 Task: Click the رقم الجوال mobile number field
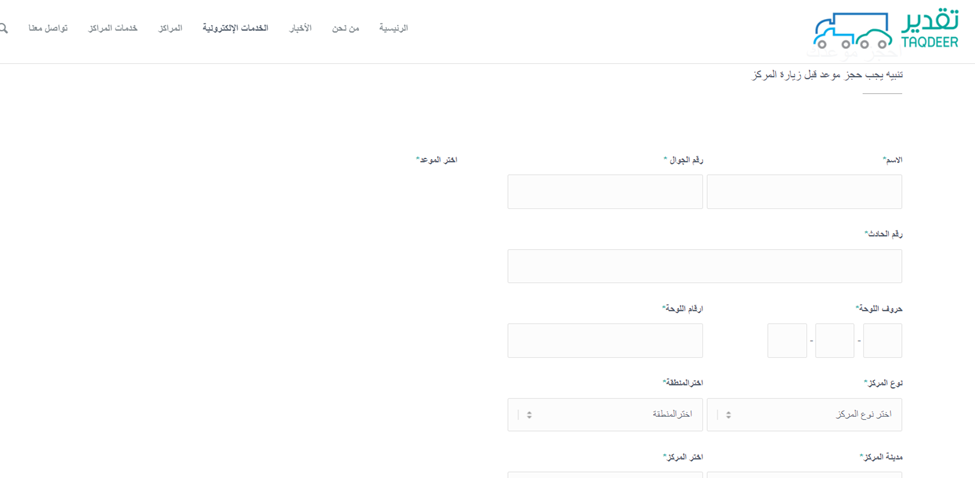pos(605,191)
